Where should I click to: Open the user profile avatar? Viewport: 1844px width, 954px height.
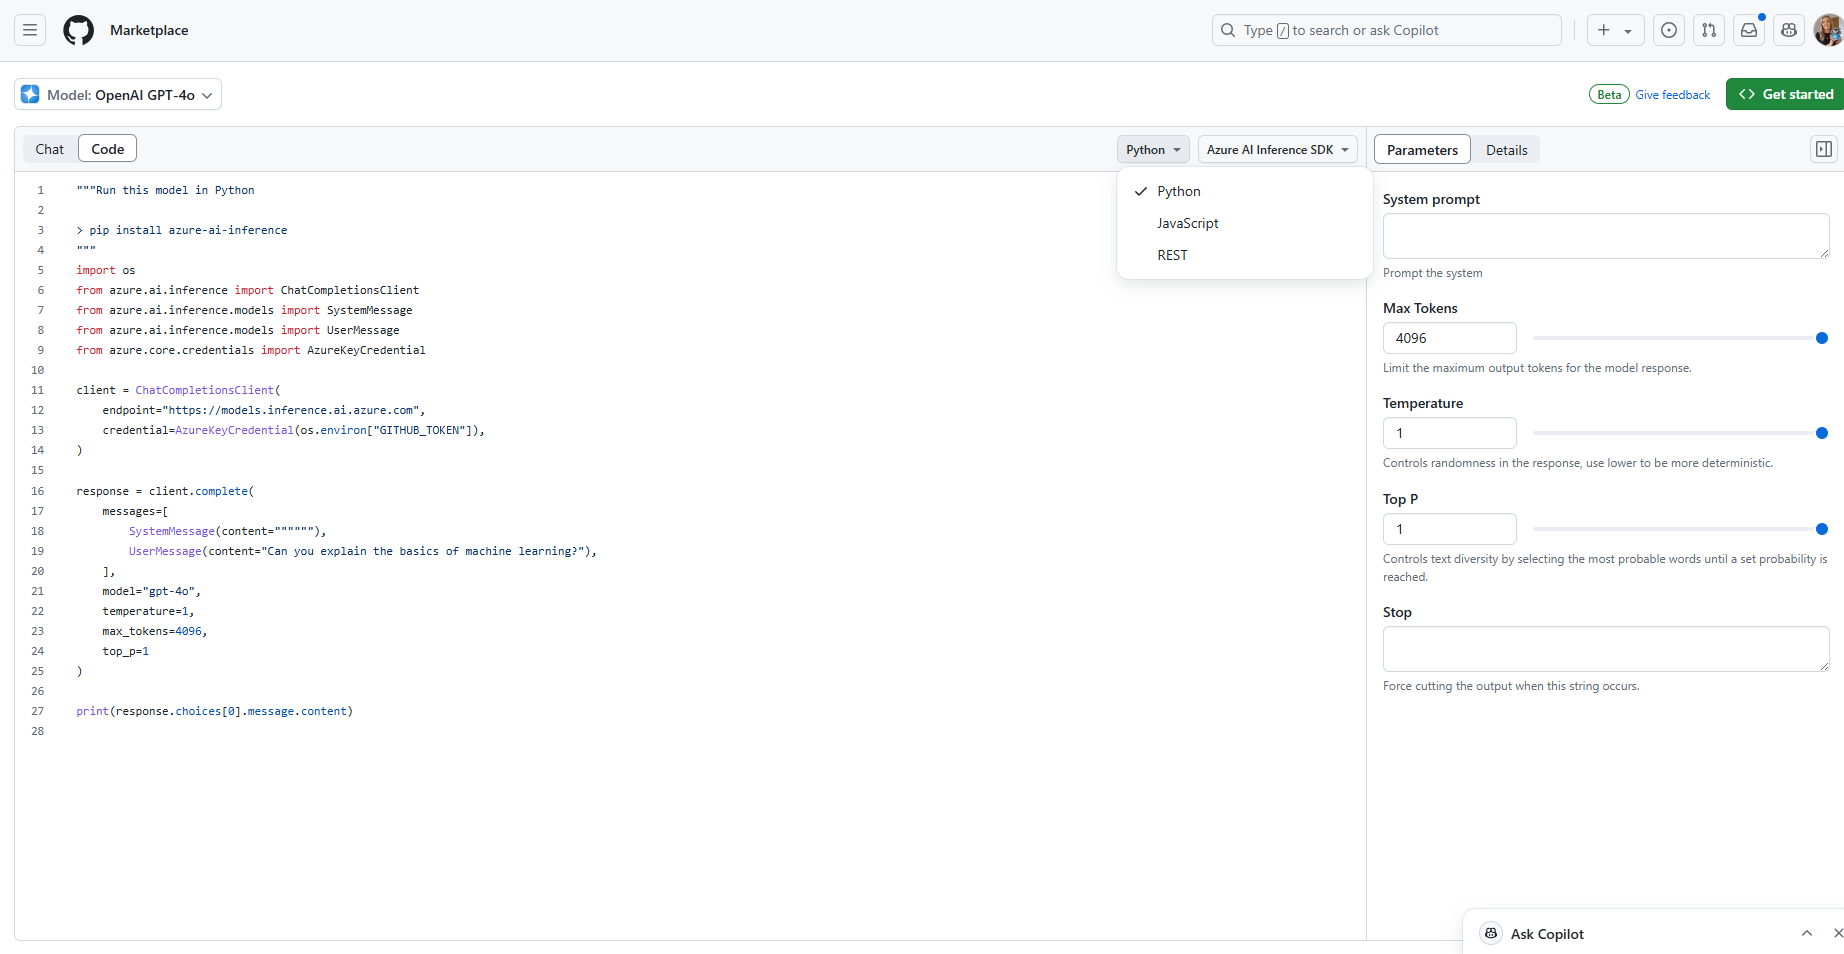(x=1829, y=30)
